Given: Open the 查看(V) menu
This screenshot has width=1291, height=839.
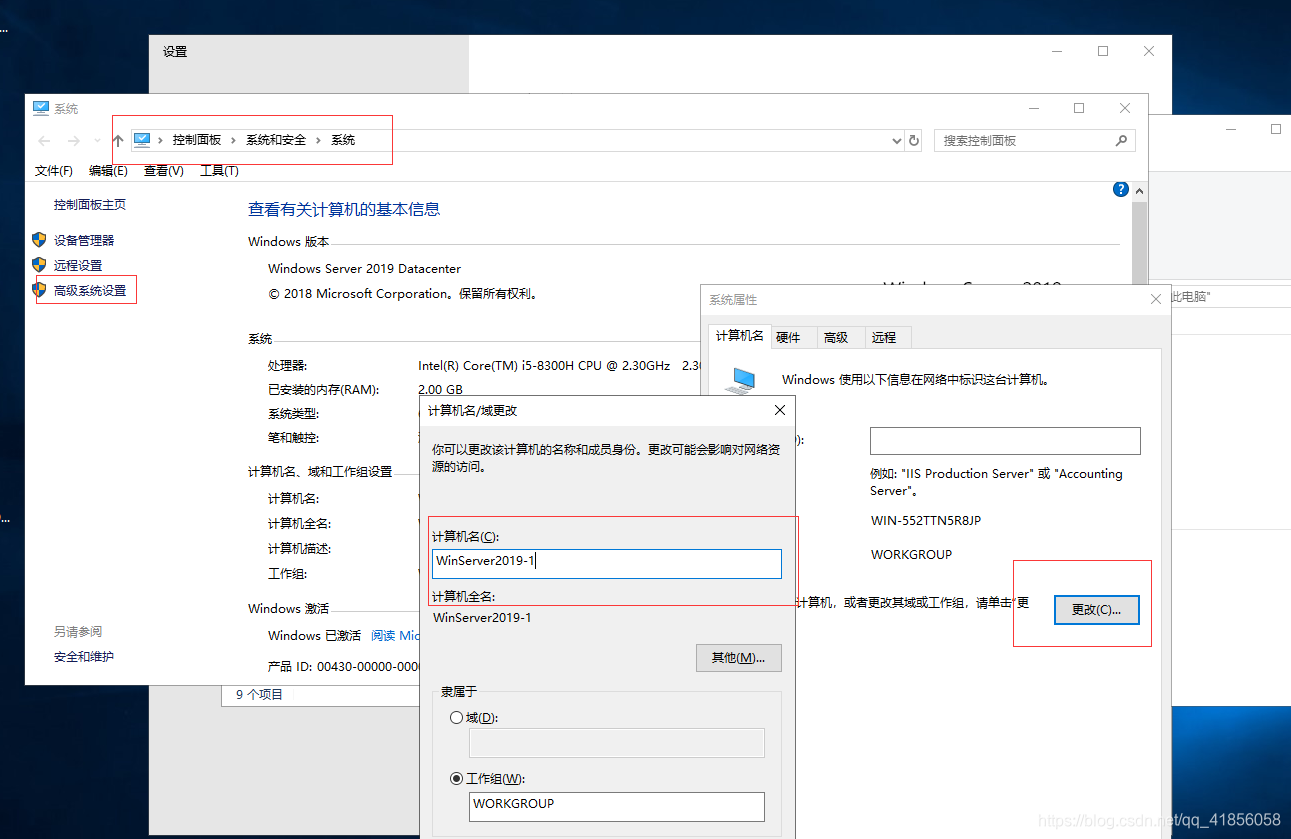Looking at the screenshot, I should pyautogui.click(x=163, y=171).
